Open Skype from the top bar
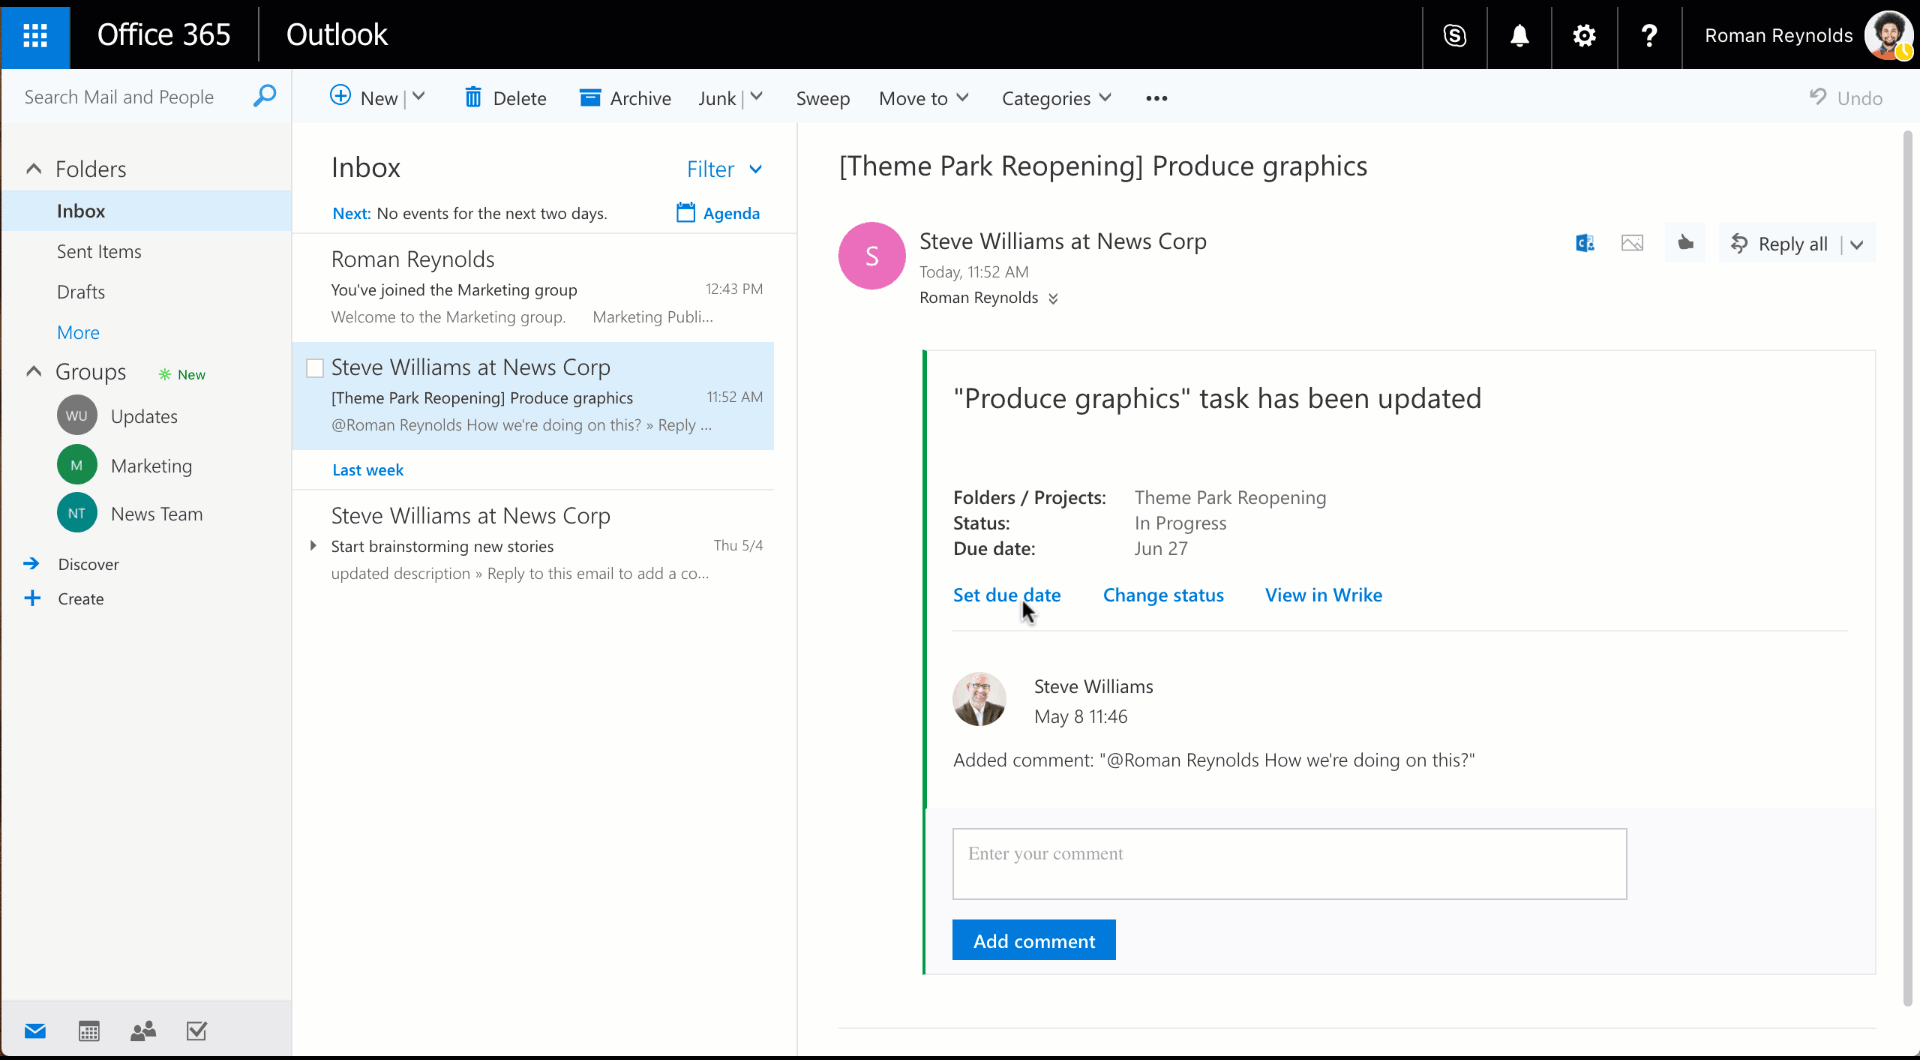Image resolution: width=1920 pixels, height=1060 pixels. click(x=1454, y=36)
